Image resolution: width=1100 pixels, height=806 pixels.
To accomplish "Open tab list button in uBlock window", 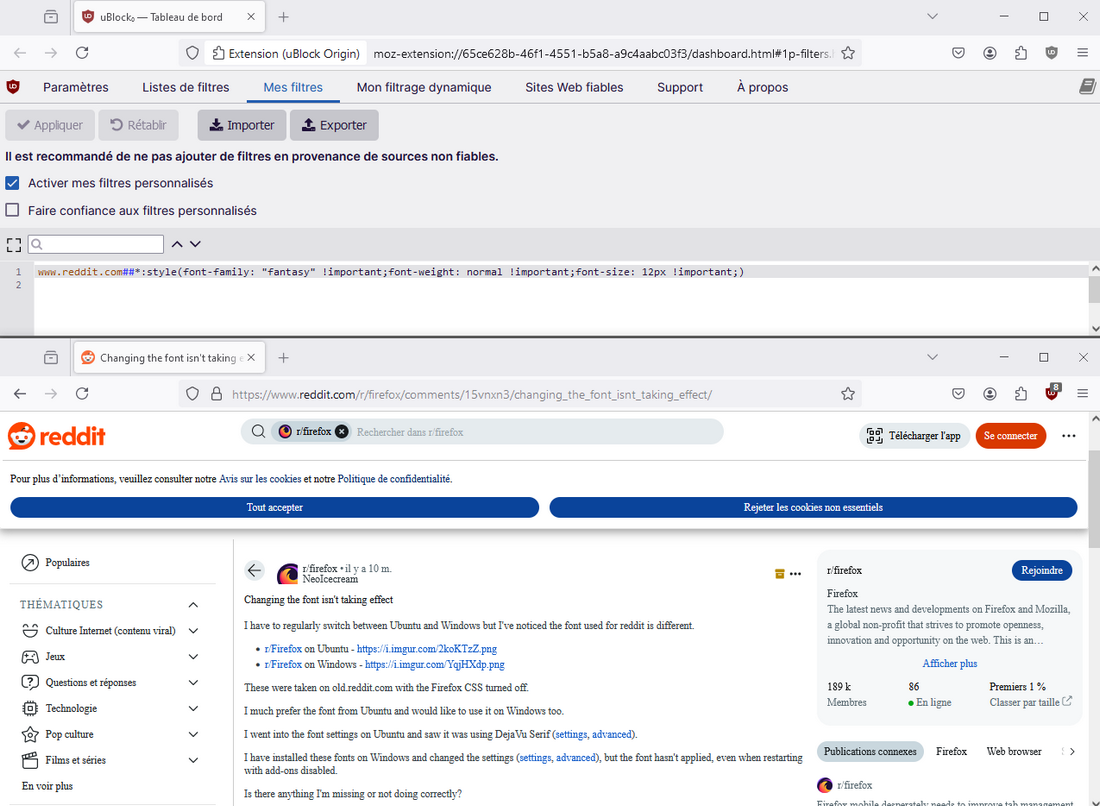I will point(932,16).
